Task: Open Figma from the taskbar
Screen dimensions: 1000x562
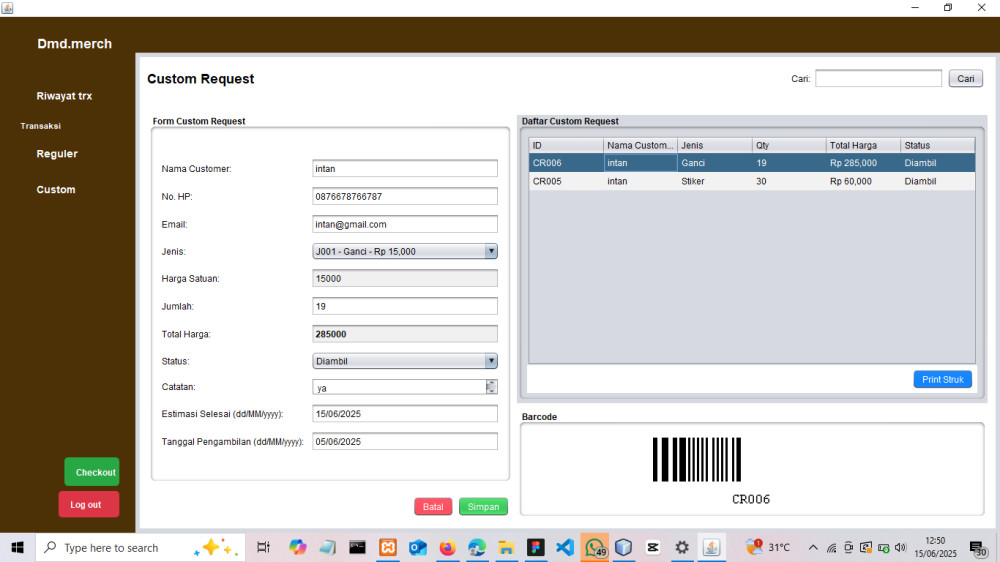Action: click(536, 547)
